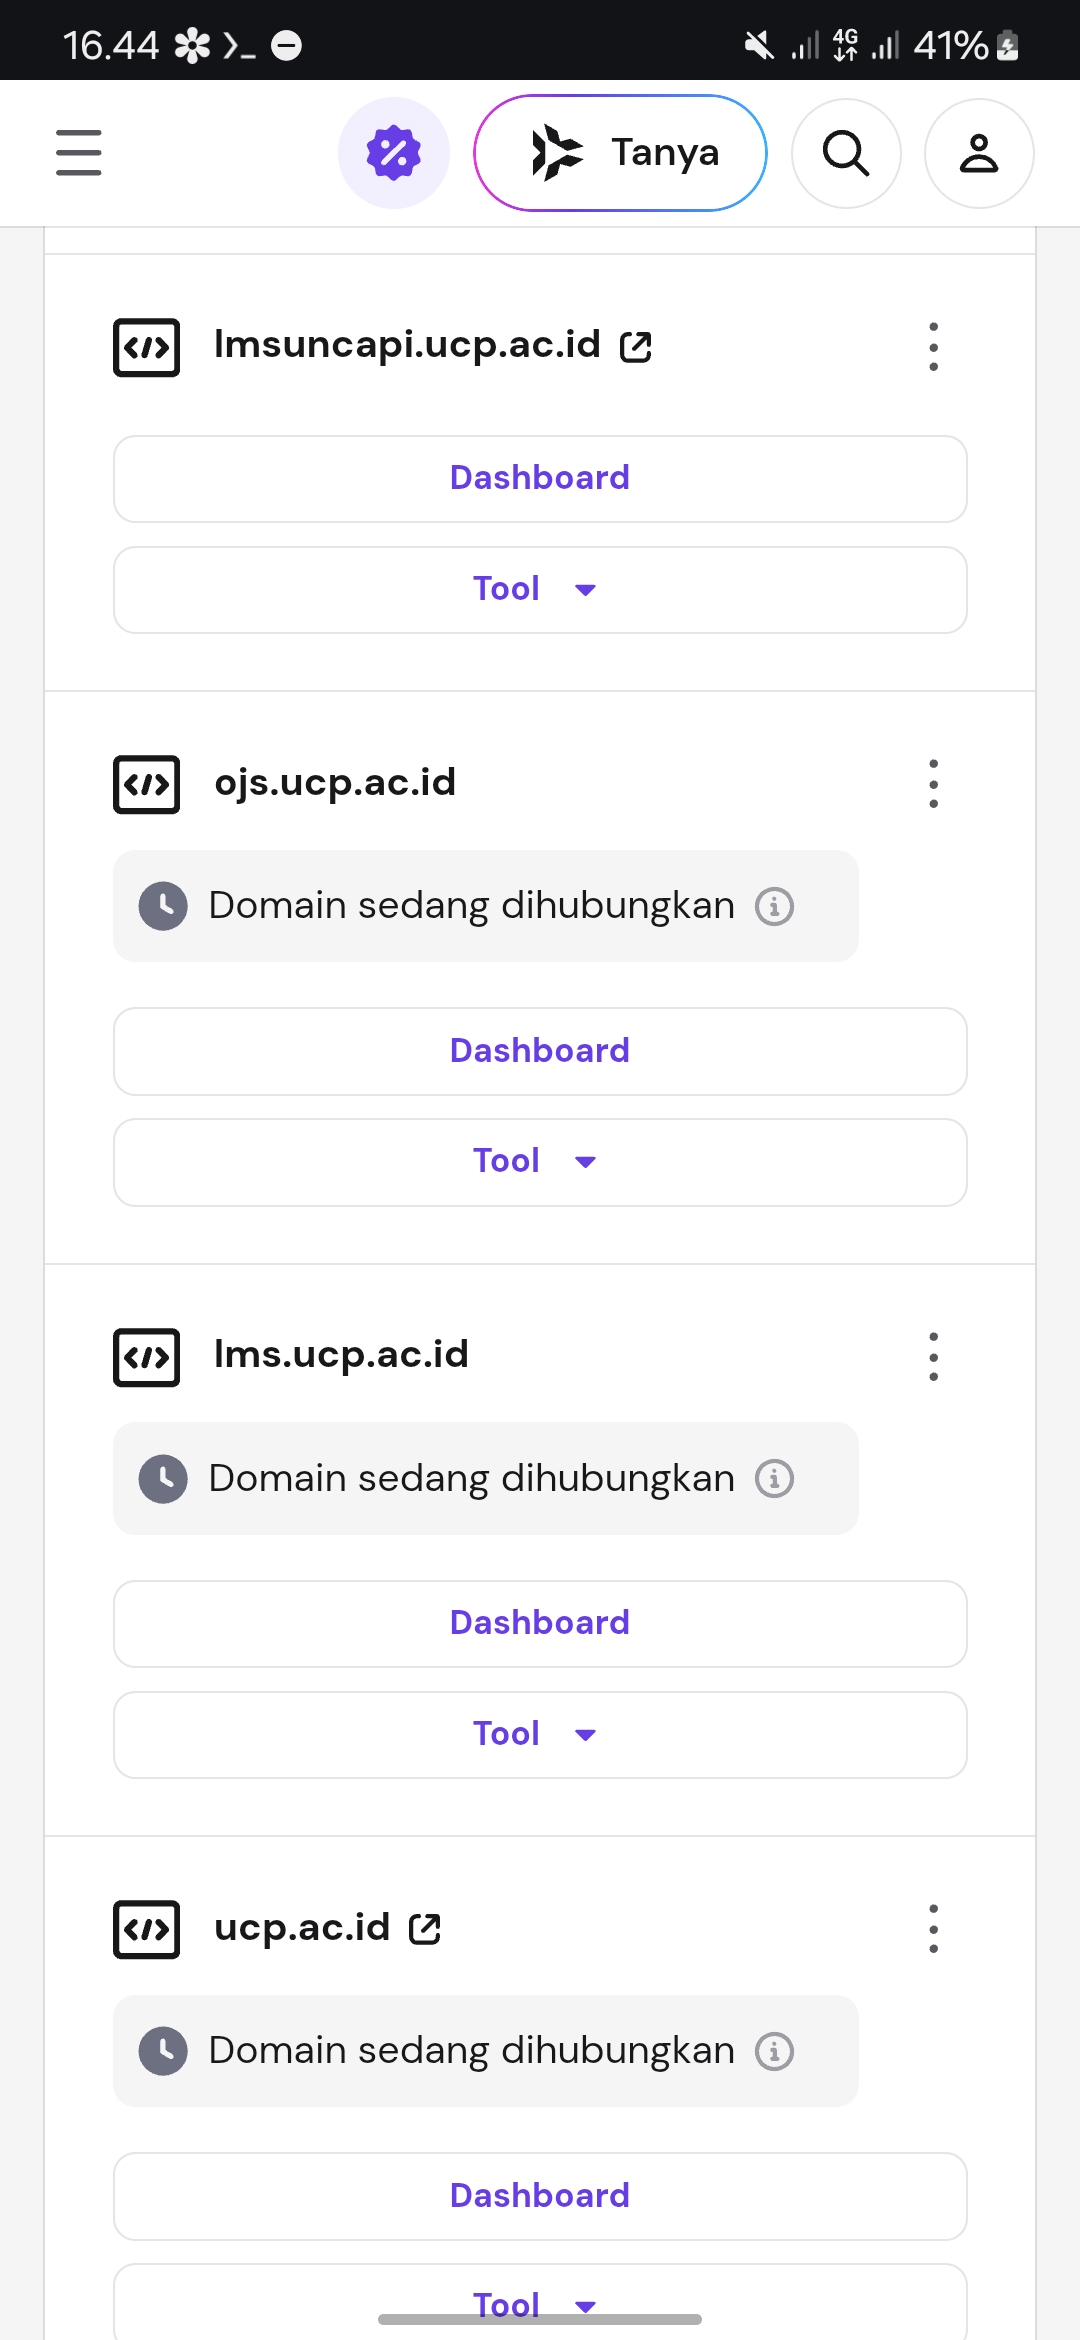
Task: Open three-dot menu for ucp.ac.id
Action: (933, 1929)
